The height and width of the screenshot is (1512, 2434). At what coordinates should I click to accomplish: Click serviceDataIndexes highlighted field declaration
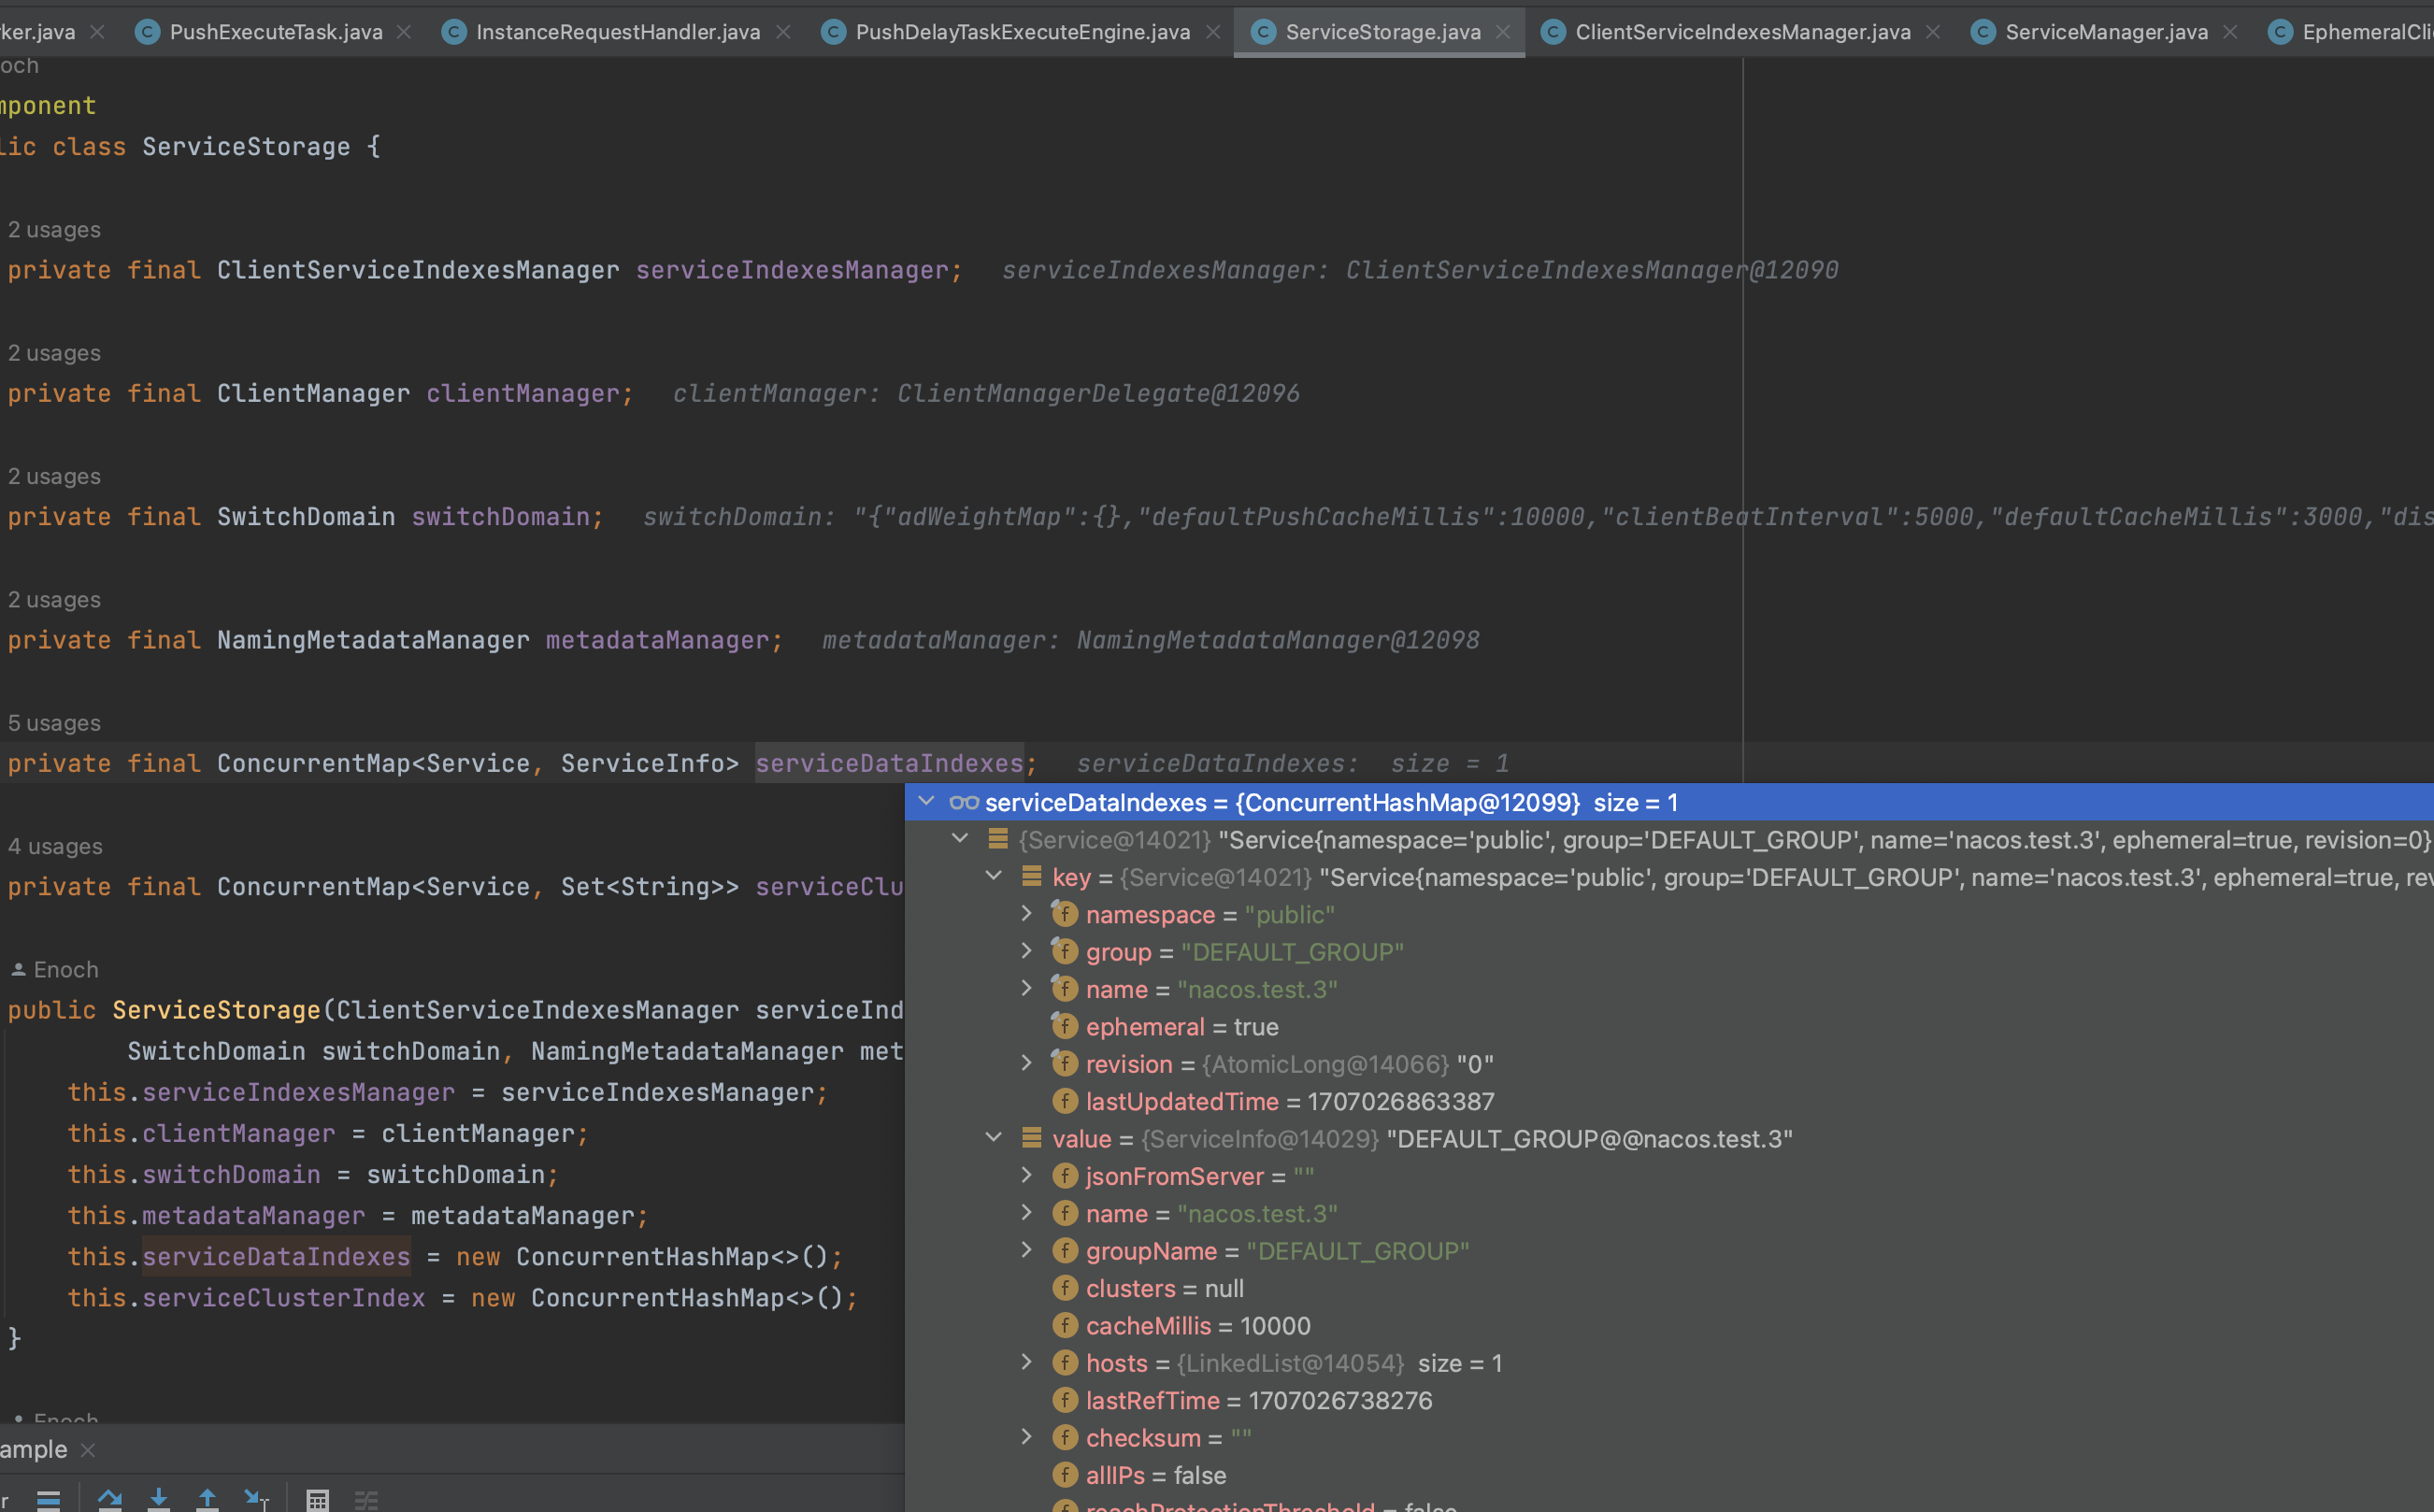click(x=889, y=763)
